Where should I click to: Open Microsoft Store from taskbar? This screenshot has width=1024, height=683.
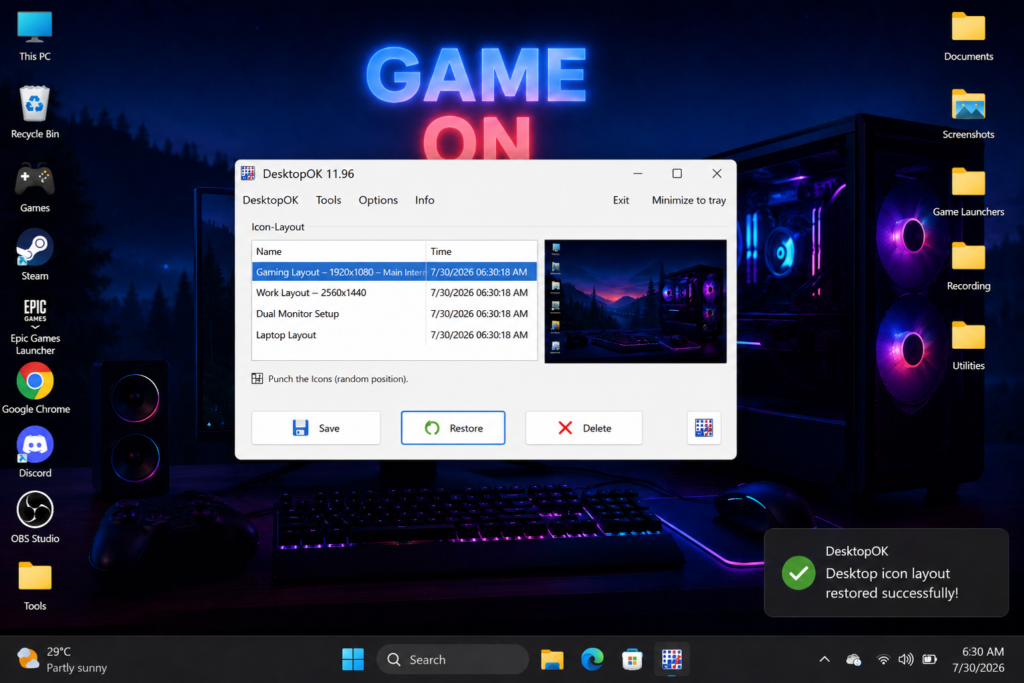pos(632,659)
